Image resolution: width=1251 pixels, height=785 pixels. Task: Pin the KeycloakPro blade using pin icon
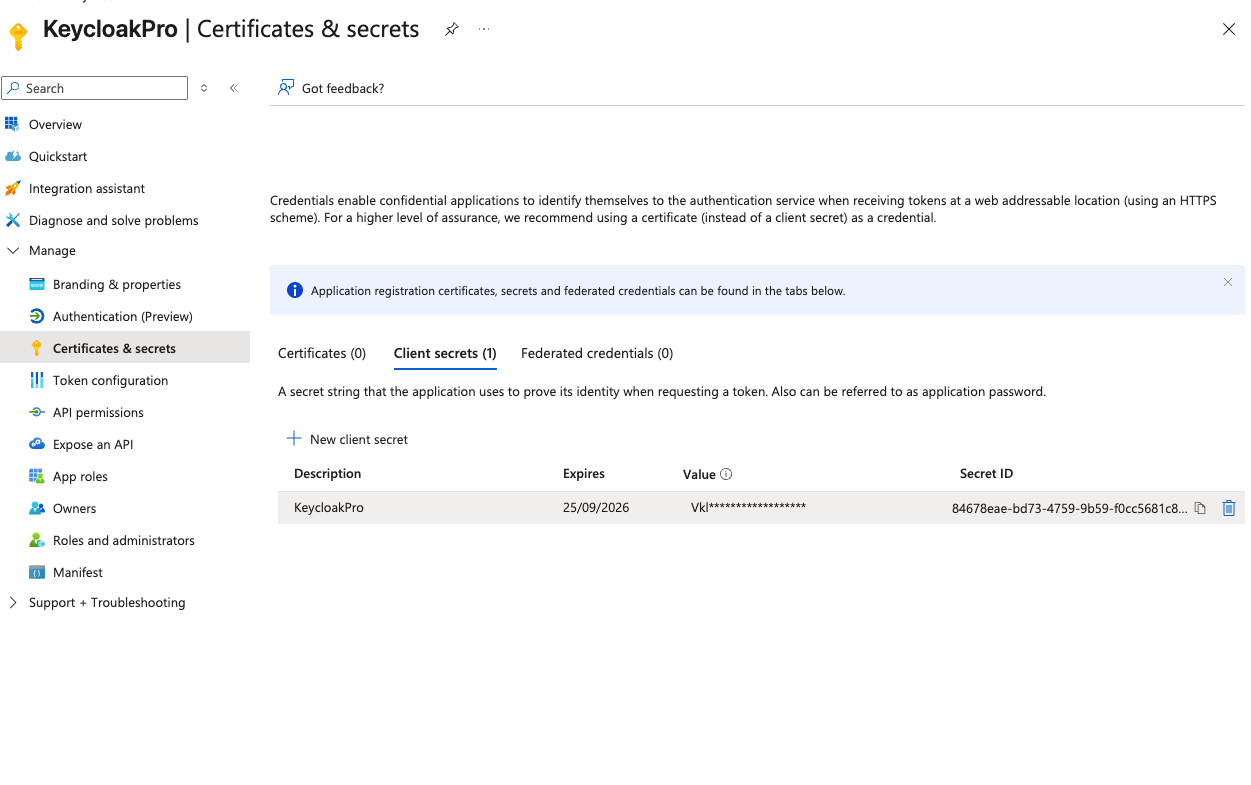tap(451, 30)
